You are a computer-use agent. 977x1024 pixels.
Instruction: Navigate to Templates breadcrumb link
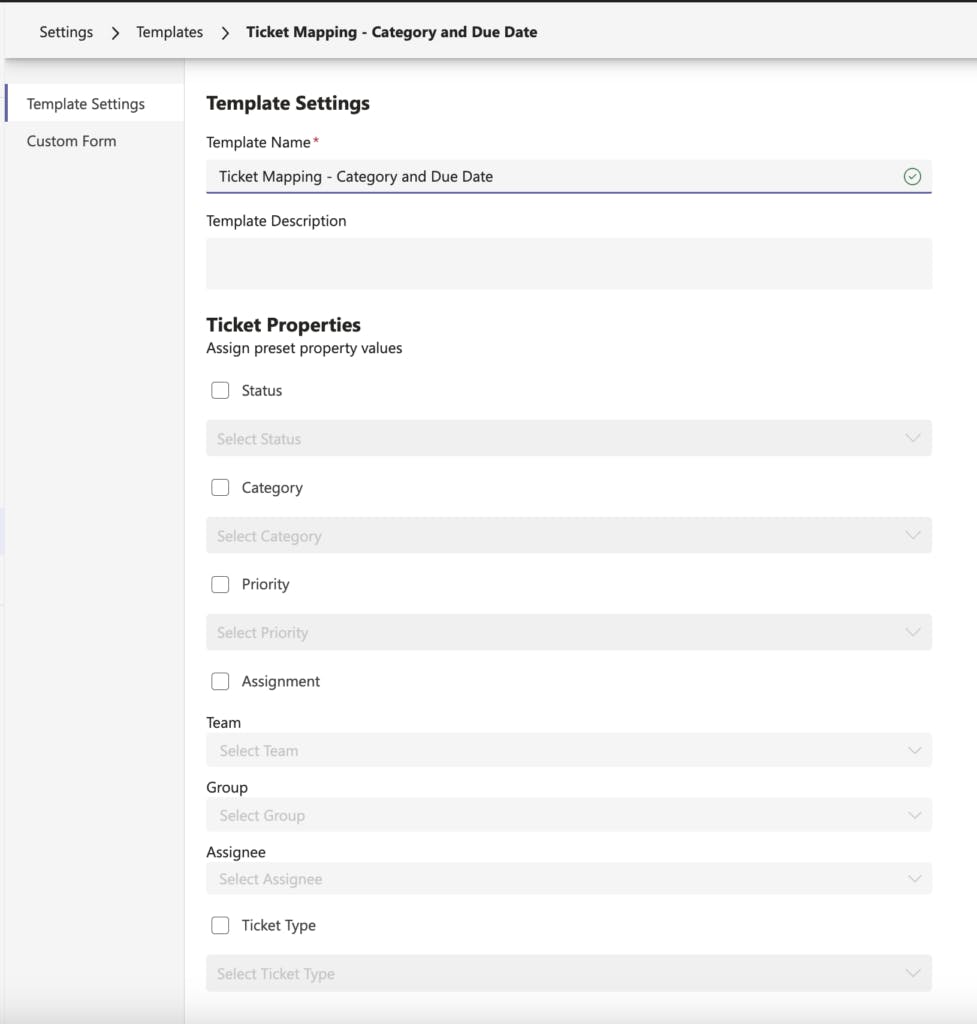pos(169,32)
